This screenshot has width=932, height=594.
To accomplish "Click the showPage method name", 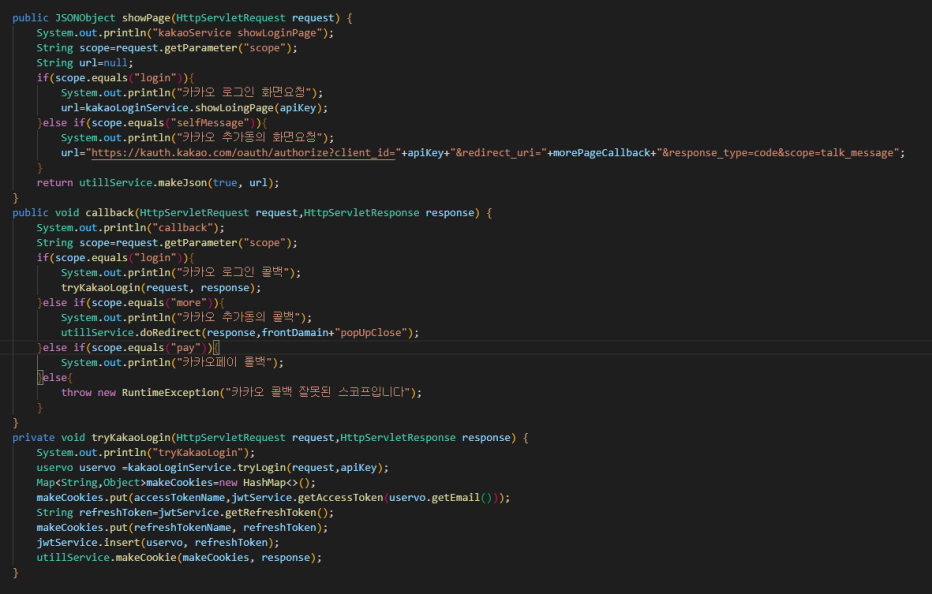I will pyautogui.click(x=146, y=18).
